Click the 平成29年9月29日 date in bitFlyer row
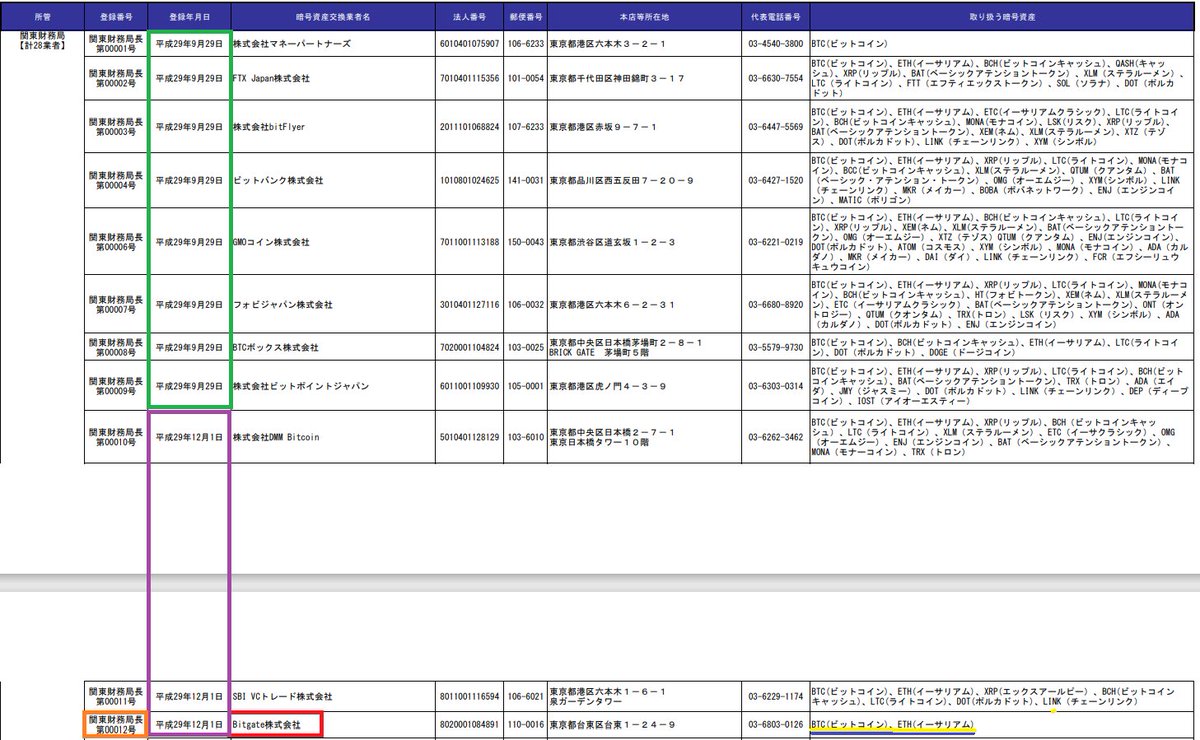This screenshot has width=1200, height=740. click(189, 127)
